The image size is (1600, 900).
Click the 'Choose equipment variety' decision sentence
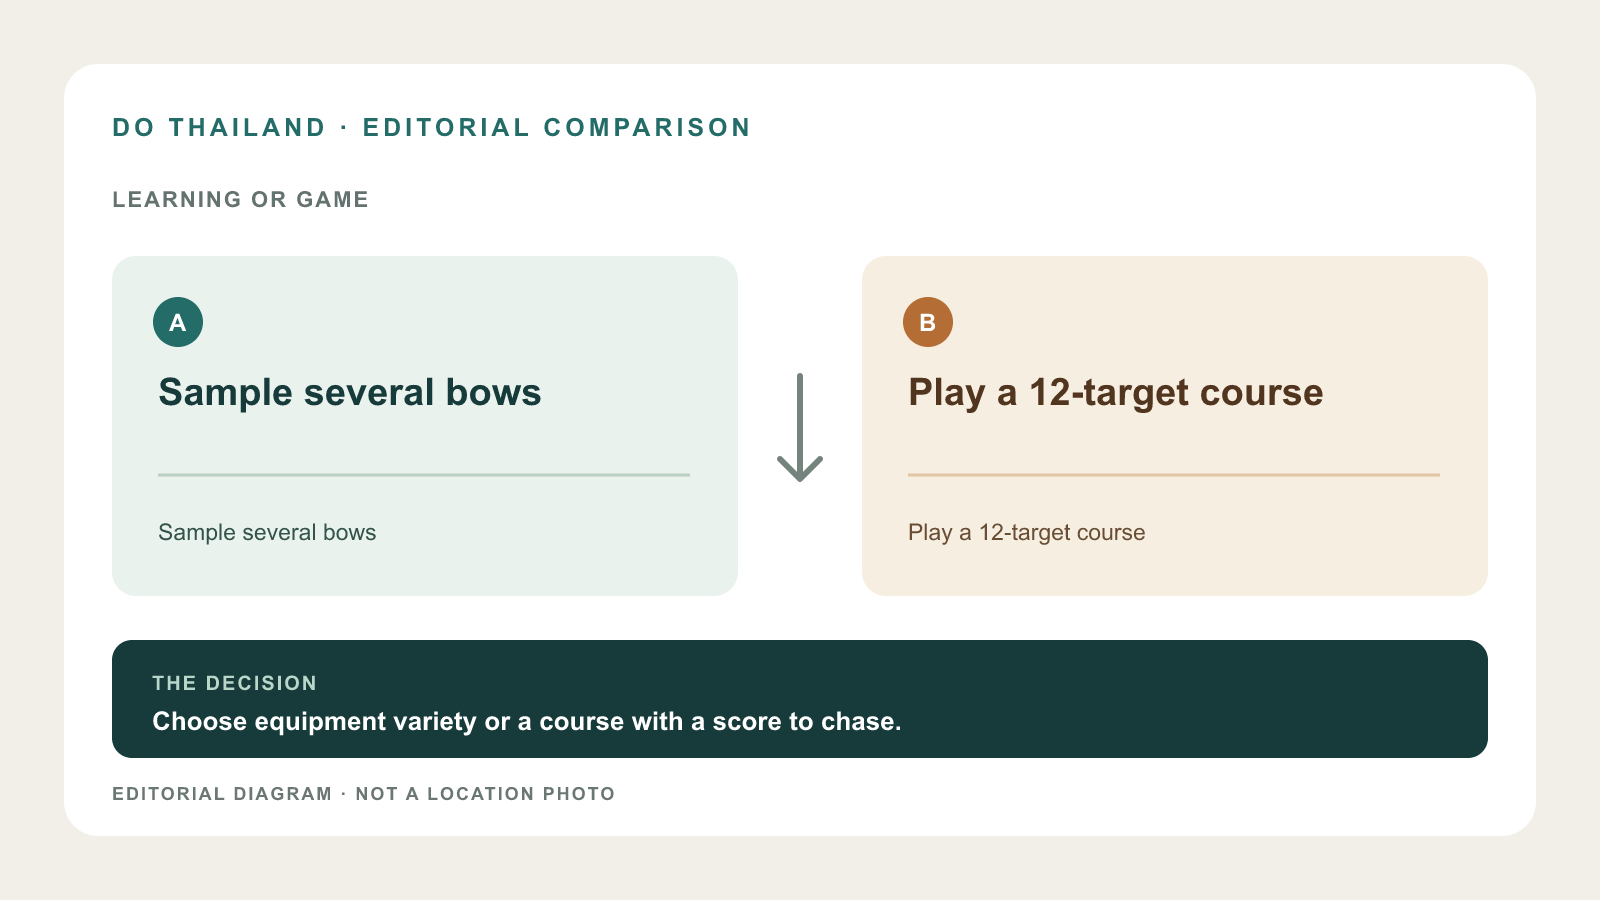pyautogui.click(x=527, y=721)
